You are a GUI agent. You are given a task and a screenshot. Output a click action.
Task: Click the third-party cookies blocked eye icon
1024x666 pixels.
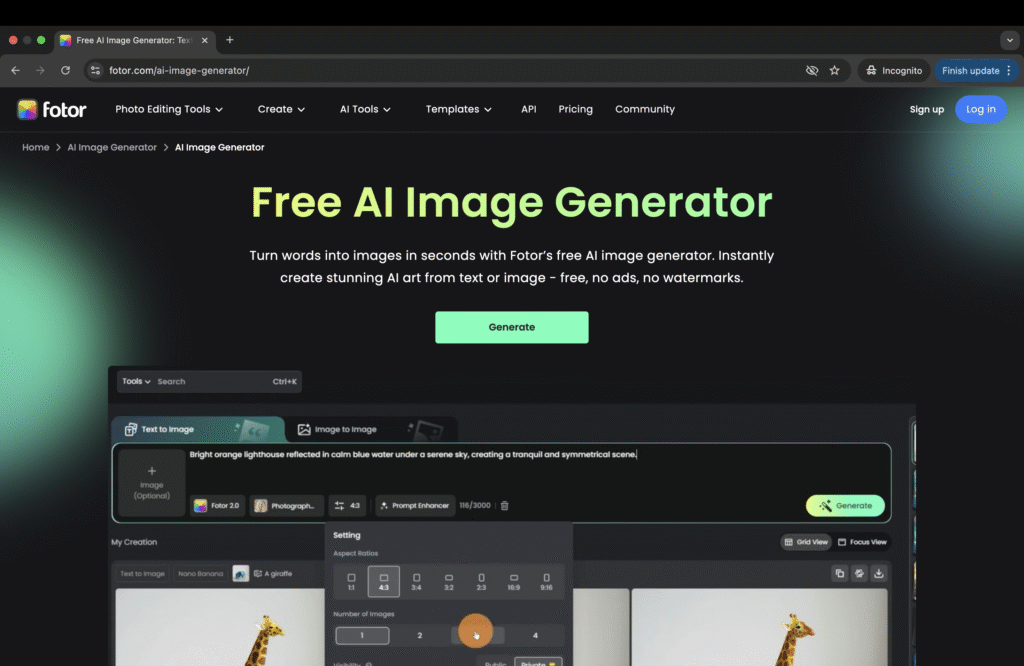coord(812,71)
